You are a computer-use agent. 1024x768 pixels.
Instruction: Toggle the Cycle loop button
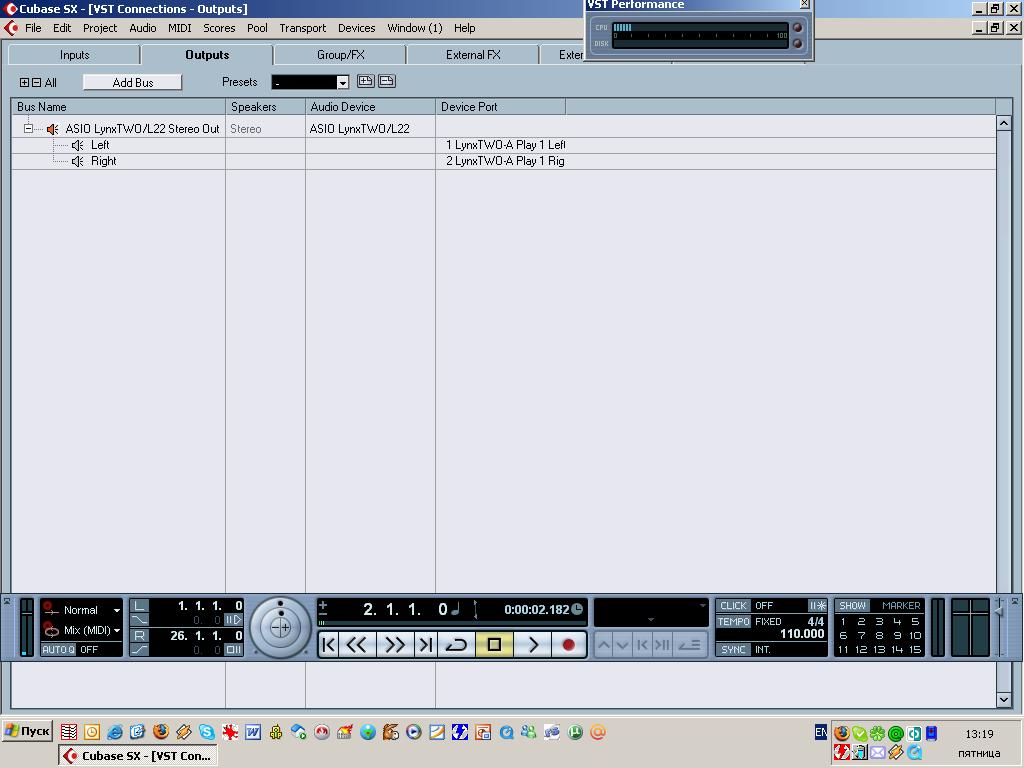tap(456, 645)
